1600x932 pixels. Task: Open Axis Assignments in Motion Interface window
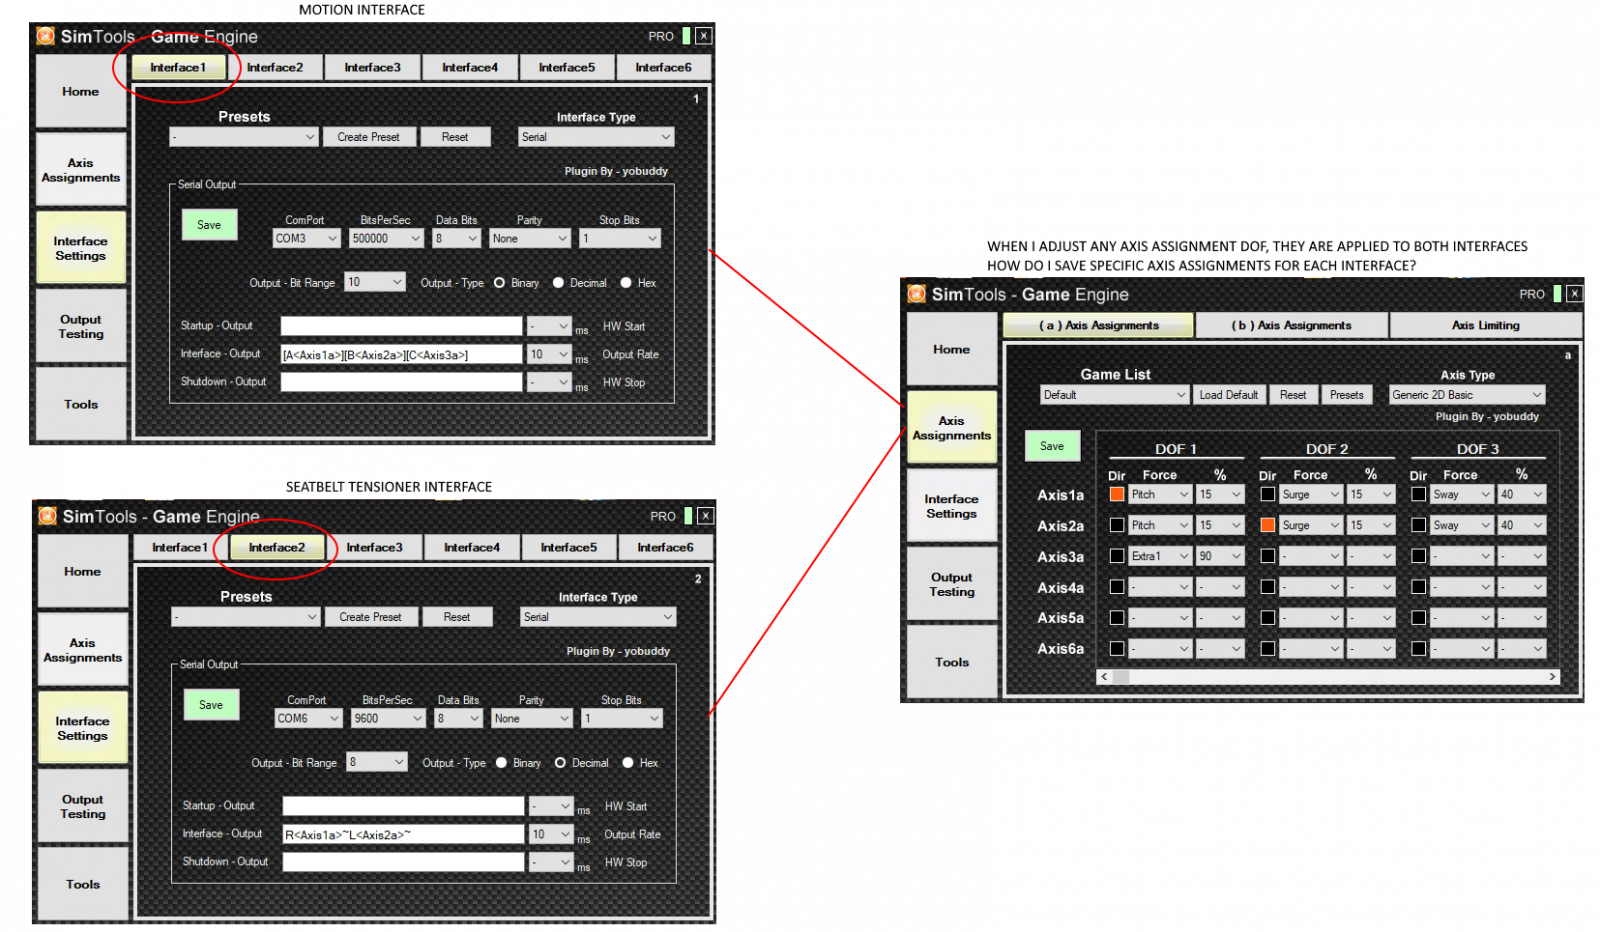(81, 170)
